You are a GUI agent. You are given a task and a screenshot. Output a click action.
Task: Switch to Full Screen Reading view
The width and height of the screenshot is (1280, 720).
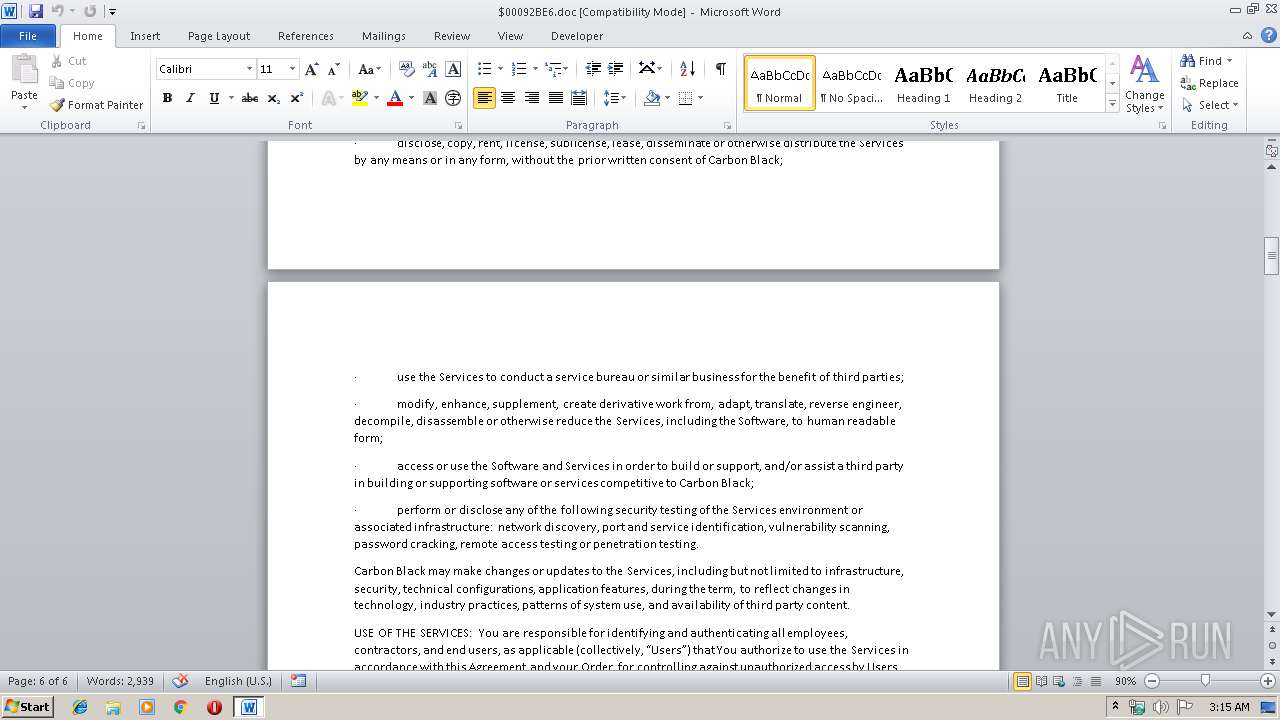(x=1041, y=681)
